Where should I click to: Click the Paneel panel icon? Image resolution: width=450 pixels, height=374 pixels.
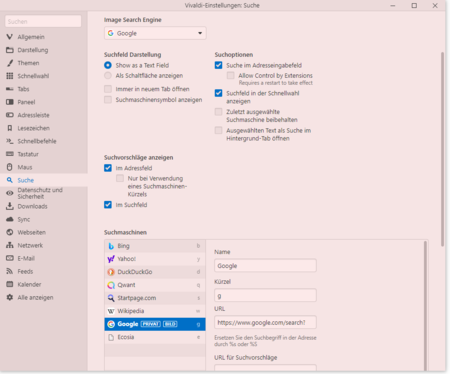click(x=10, y=102)
